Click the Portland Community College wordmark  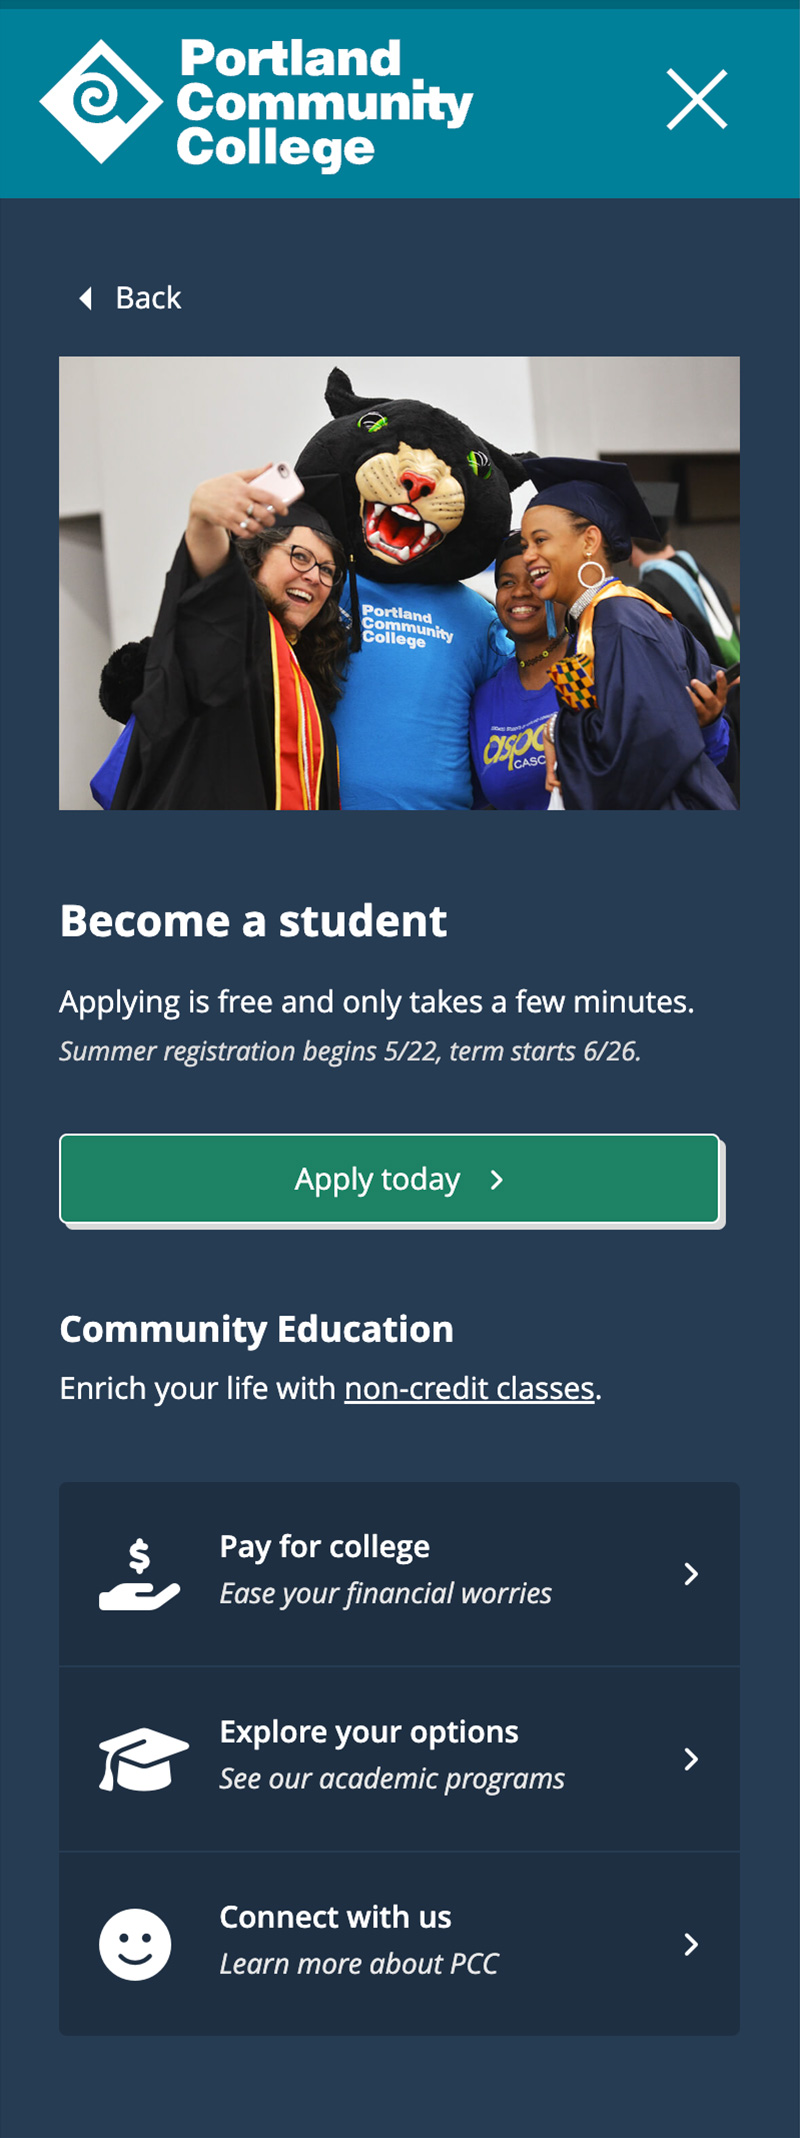tap(324, 103)
